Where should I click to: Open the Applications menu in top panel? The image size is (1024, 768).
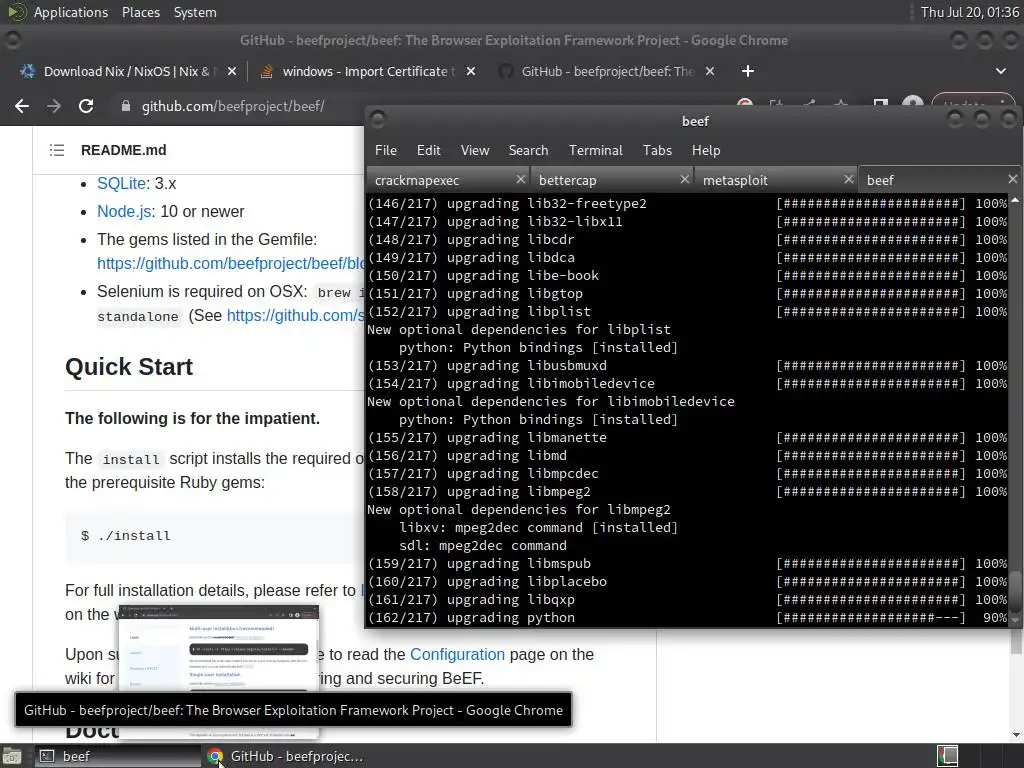[x=71, y=12]
